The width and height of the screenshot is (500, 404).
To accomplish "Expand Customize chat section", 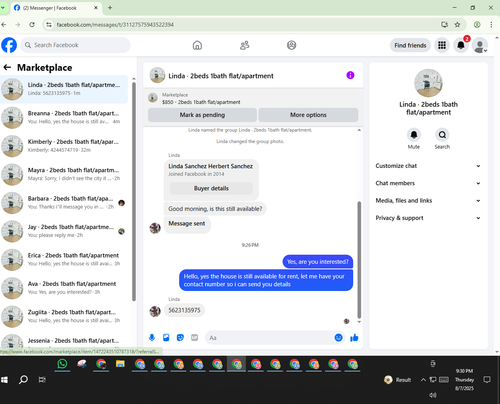I will tap(428, 166).
